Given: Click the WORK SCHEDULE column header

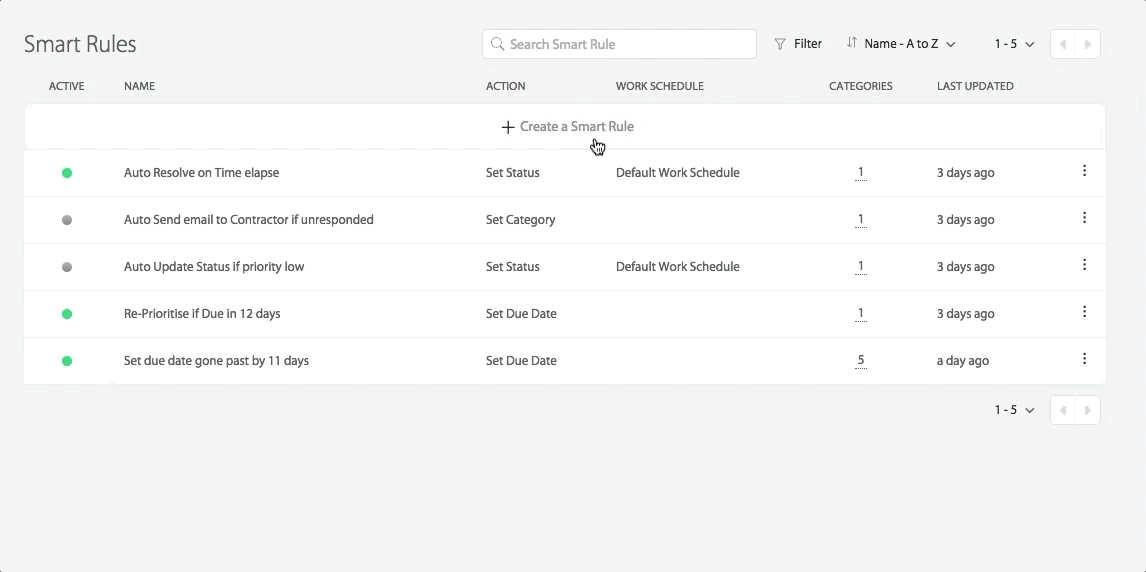Looking at the screenshot, I should 660,86.
